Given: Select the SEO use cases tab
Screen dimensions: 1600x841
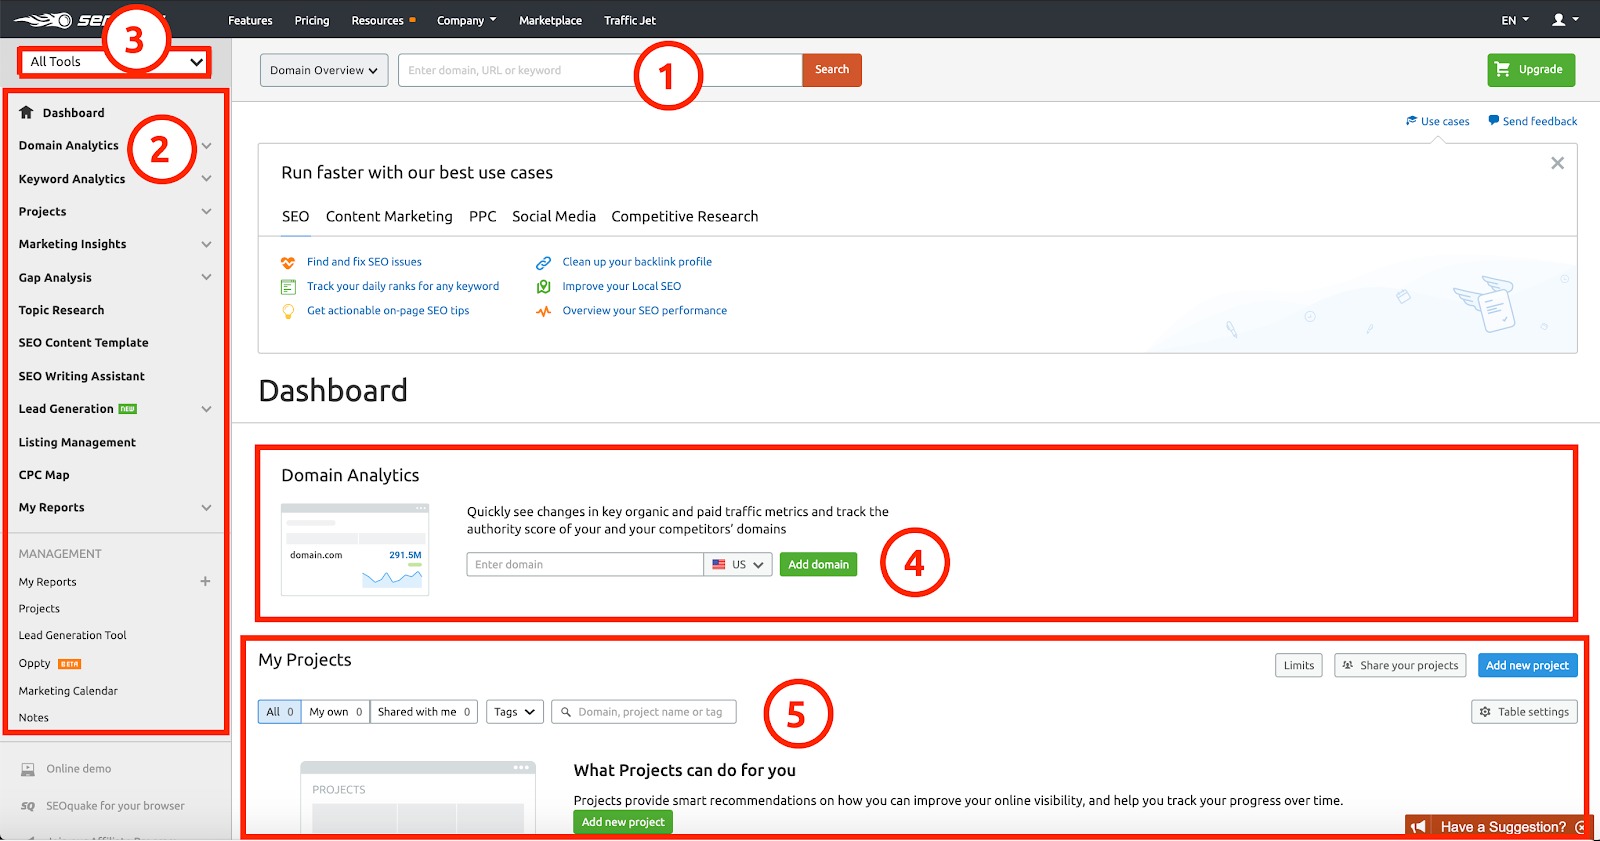Looking at the screenshot, I should [x=295, y=216].
